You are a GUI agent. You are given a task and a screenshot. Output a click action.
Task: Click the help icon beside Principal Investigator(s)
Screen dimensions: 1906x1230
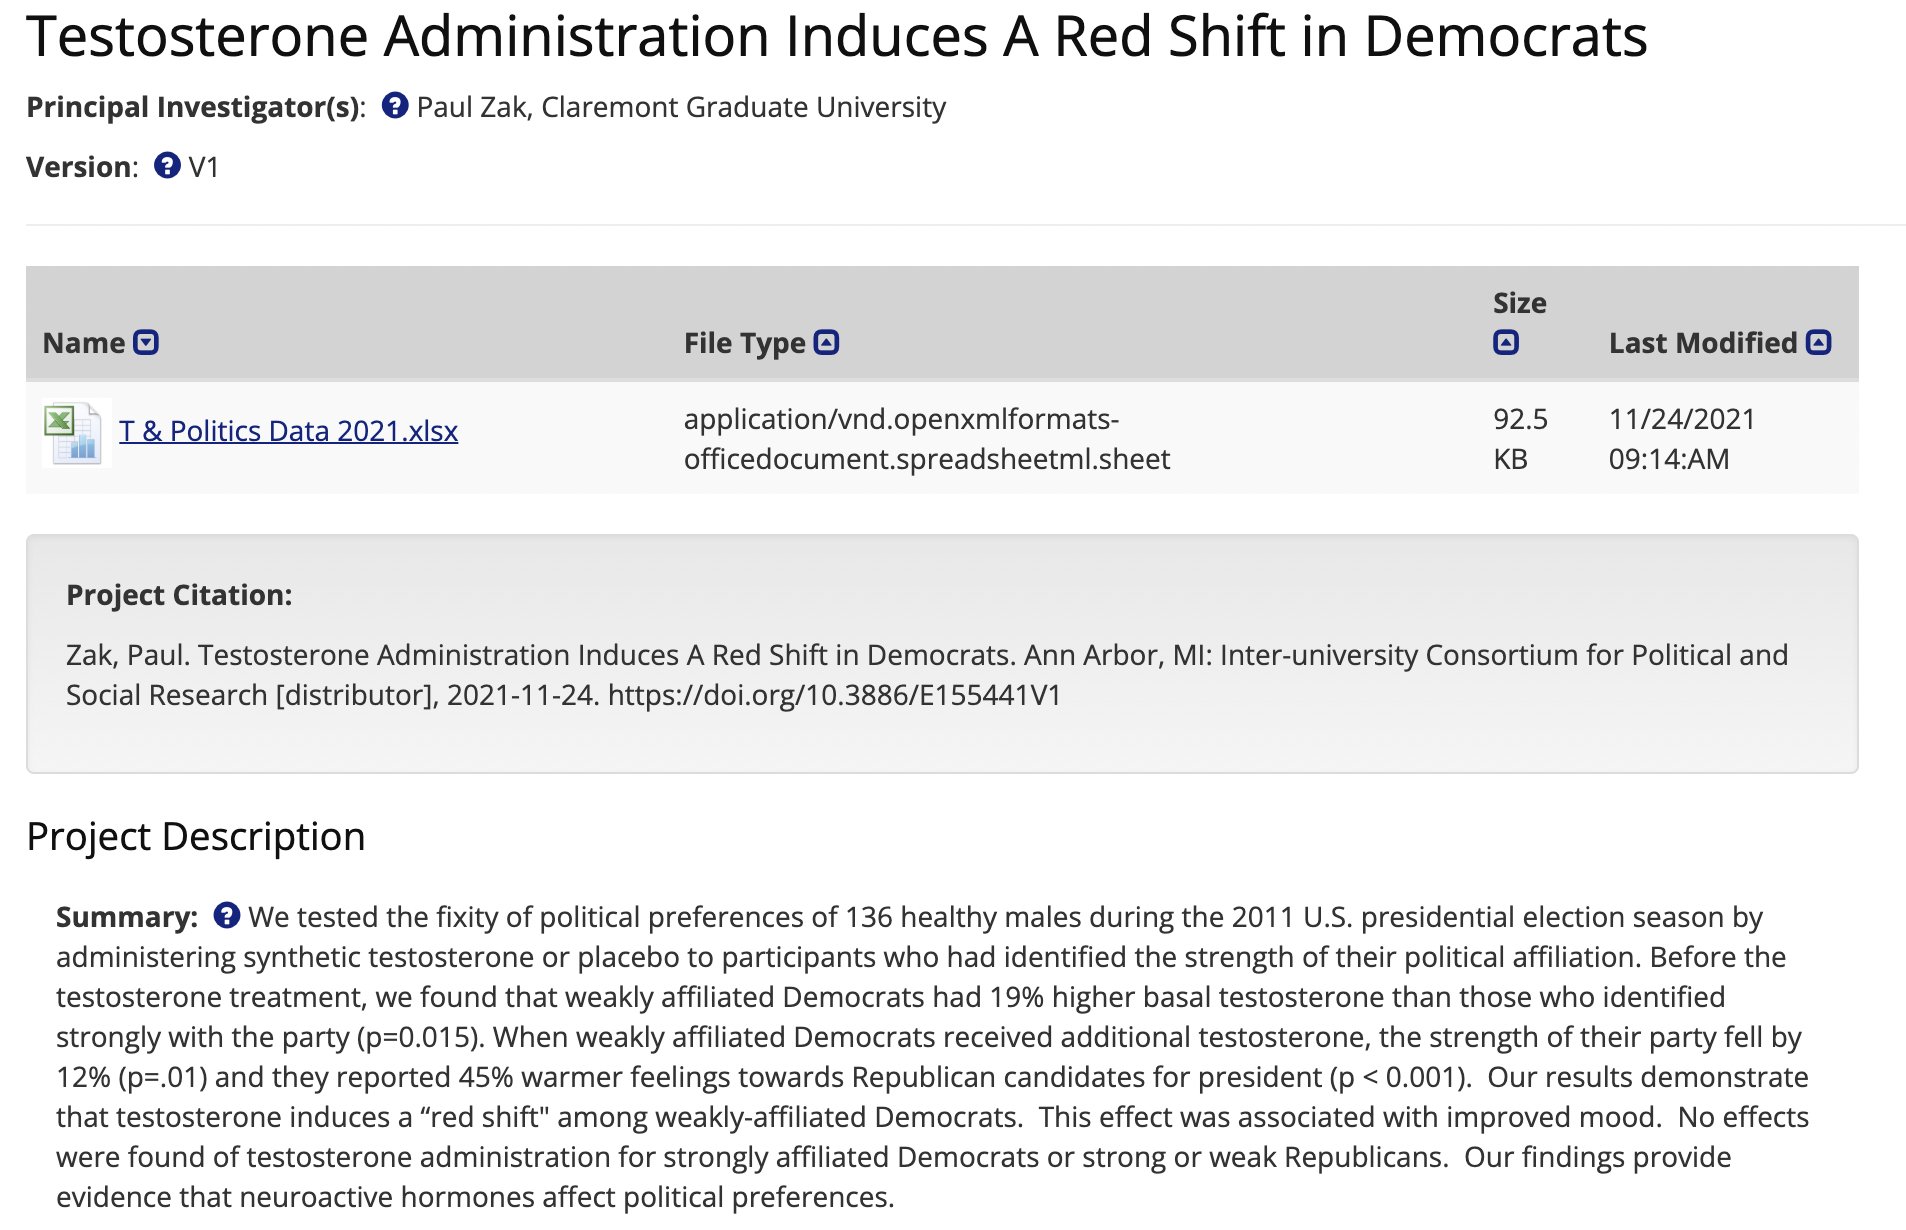click(395, 105)
